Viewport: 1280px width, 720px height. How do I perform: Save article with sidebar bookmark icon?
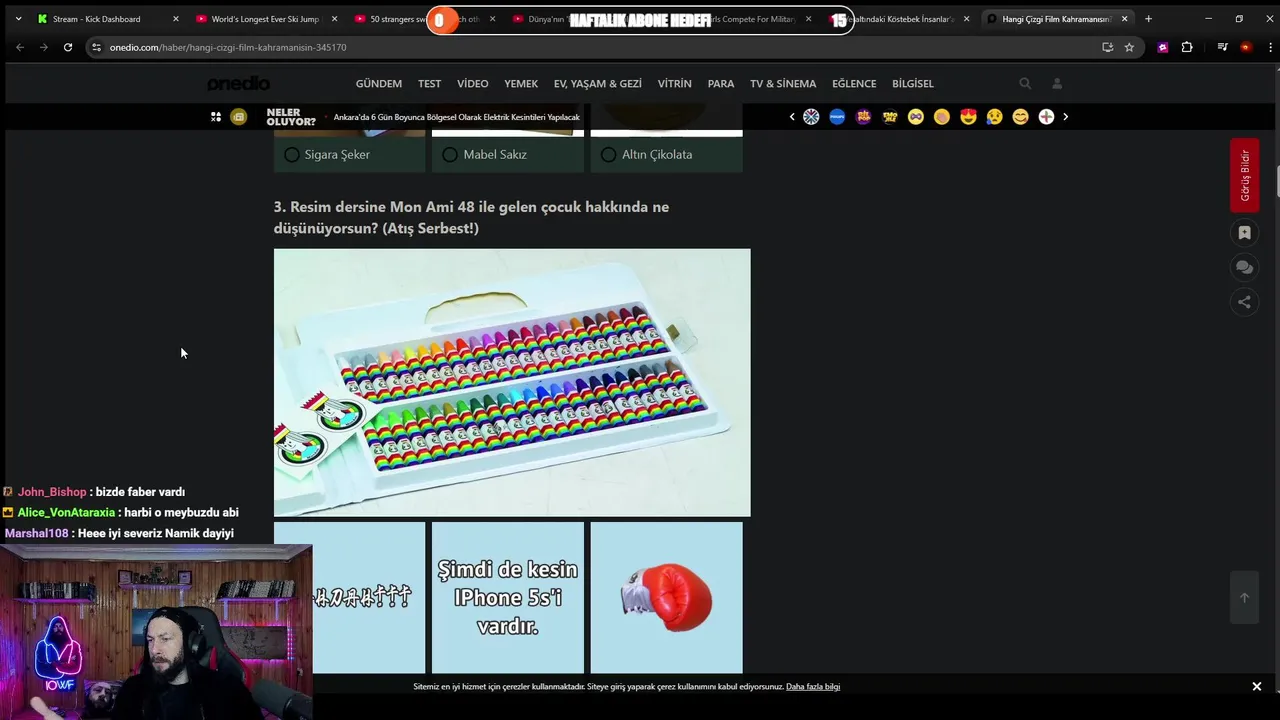[x=1244, y=233]
